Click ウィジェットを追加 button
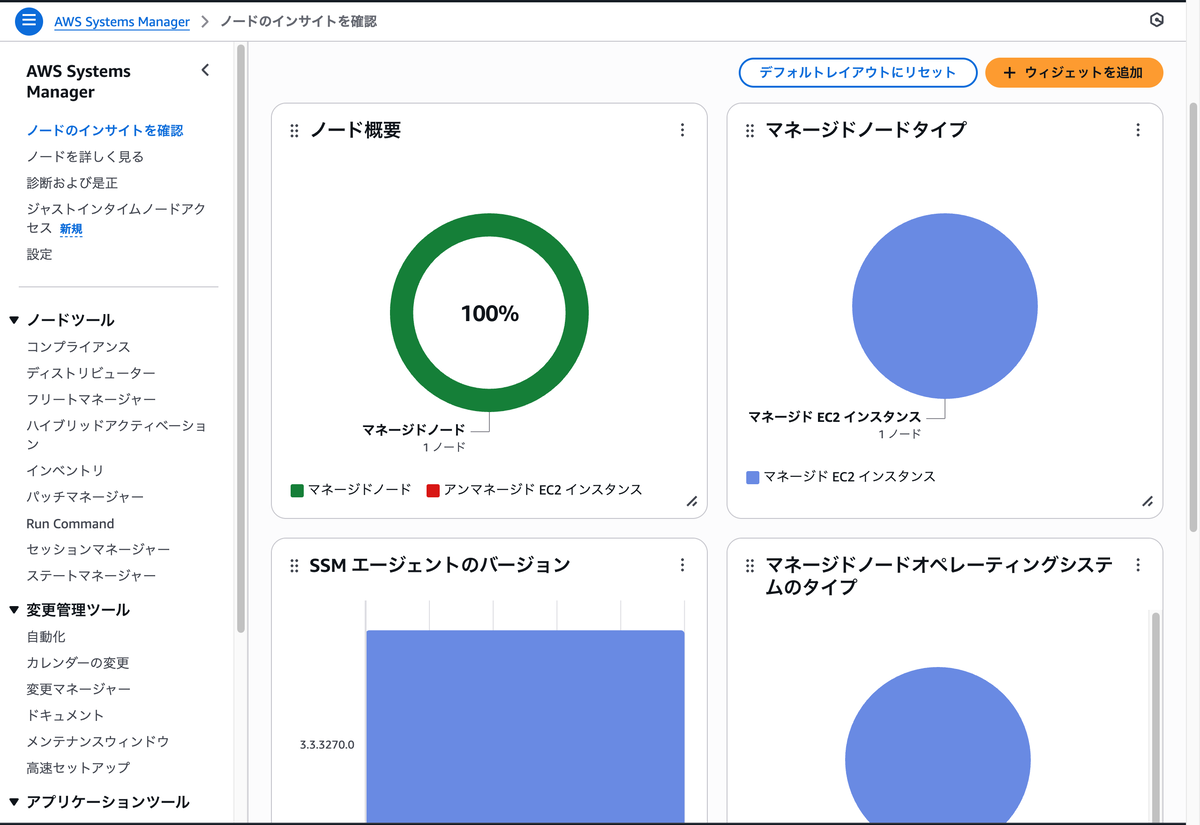Image resolution: width=1200 pixels, height=825 pixels. pyautogui.click(x=1074, y=72)
